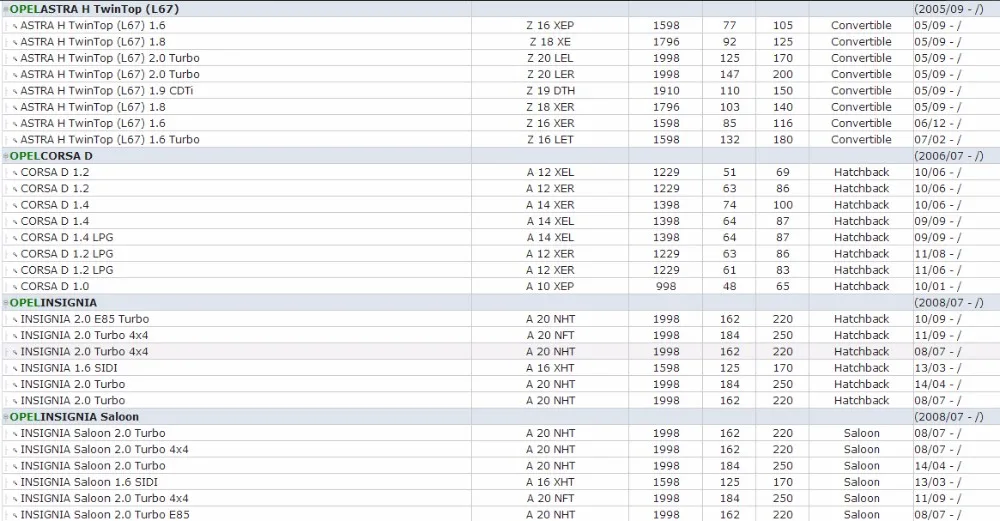Click the tree icon beside ASTRA H TwinTop 1.9 CDTi
The height and width of the screenshot is (521, 1000).
pyautogui.click(x=15, y=91)
